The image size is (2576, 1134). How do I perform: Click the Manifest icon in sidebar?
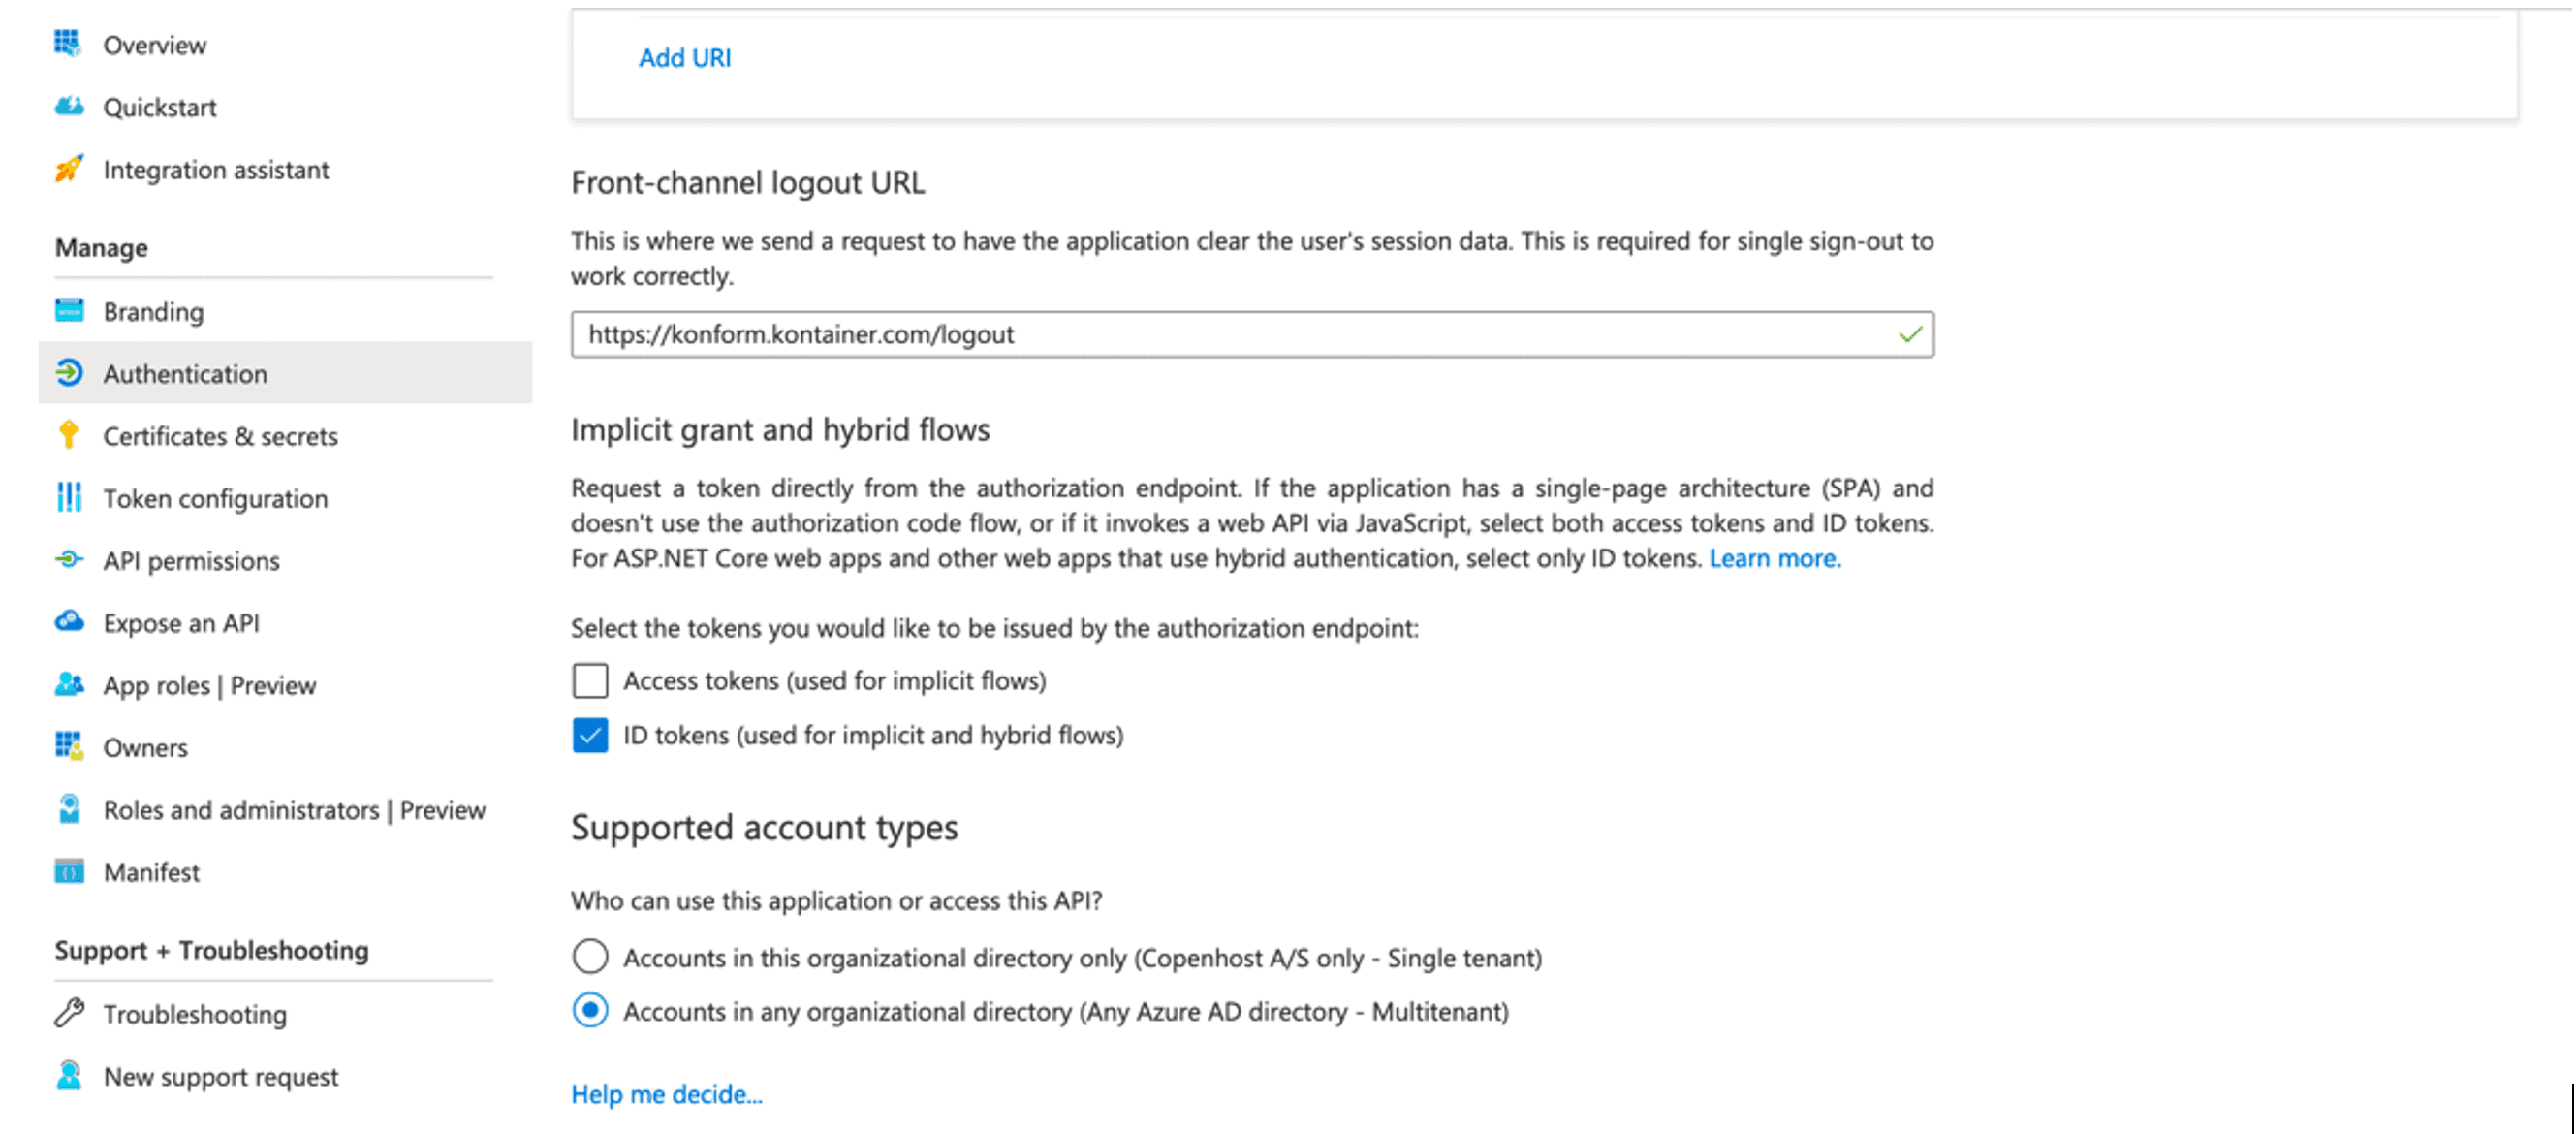(x=68, y=871)
